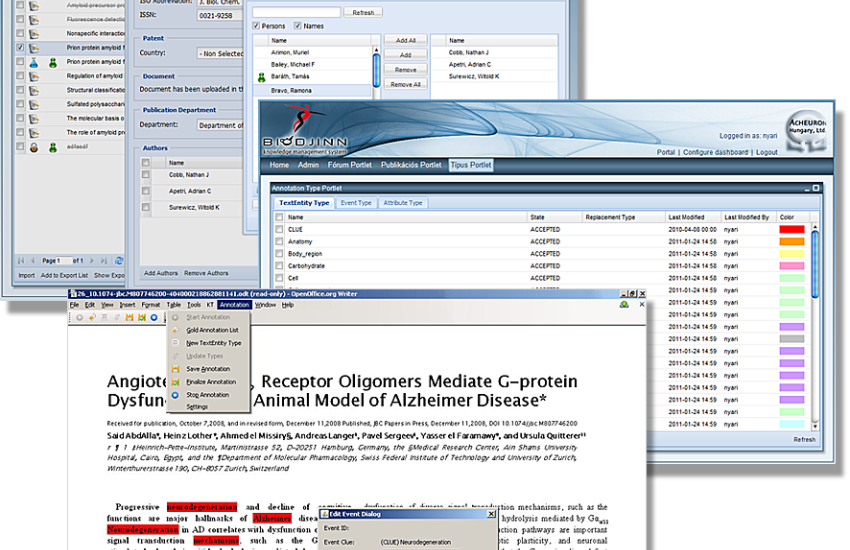The height and width of the screenshot is (550, 850).
Task: Click the Logout link
Action: (766, 152)
